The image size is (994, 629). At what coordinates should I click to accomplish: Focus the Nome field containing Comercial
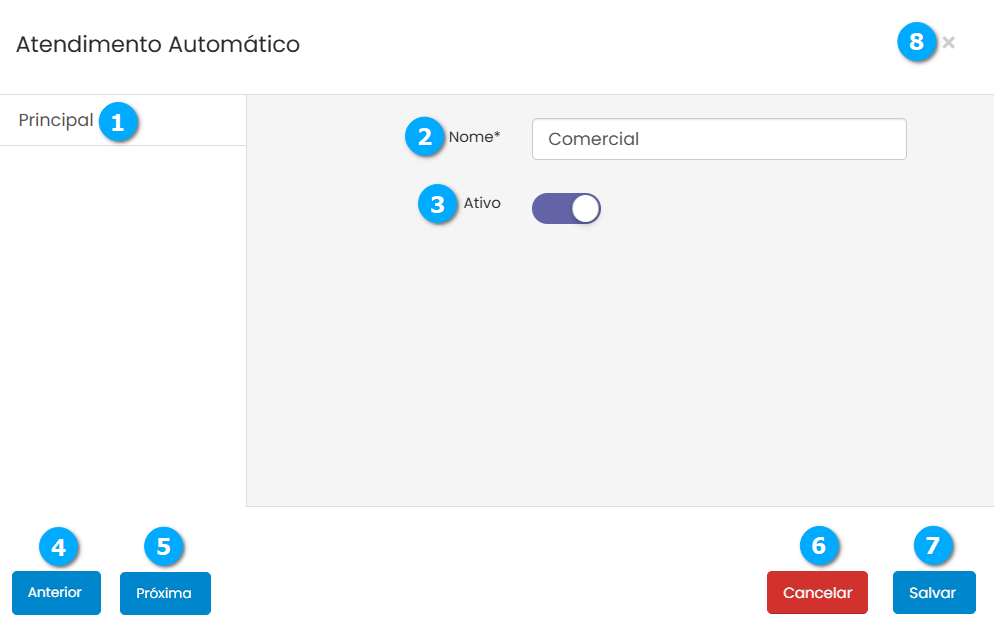click(x=718, y=139)
